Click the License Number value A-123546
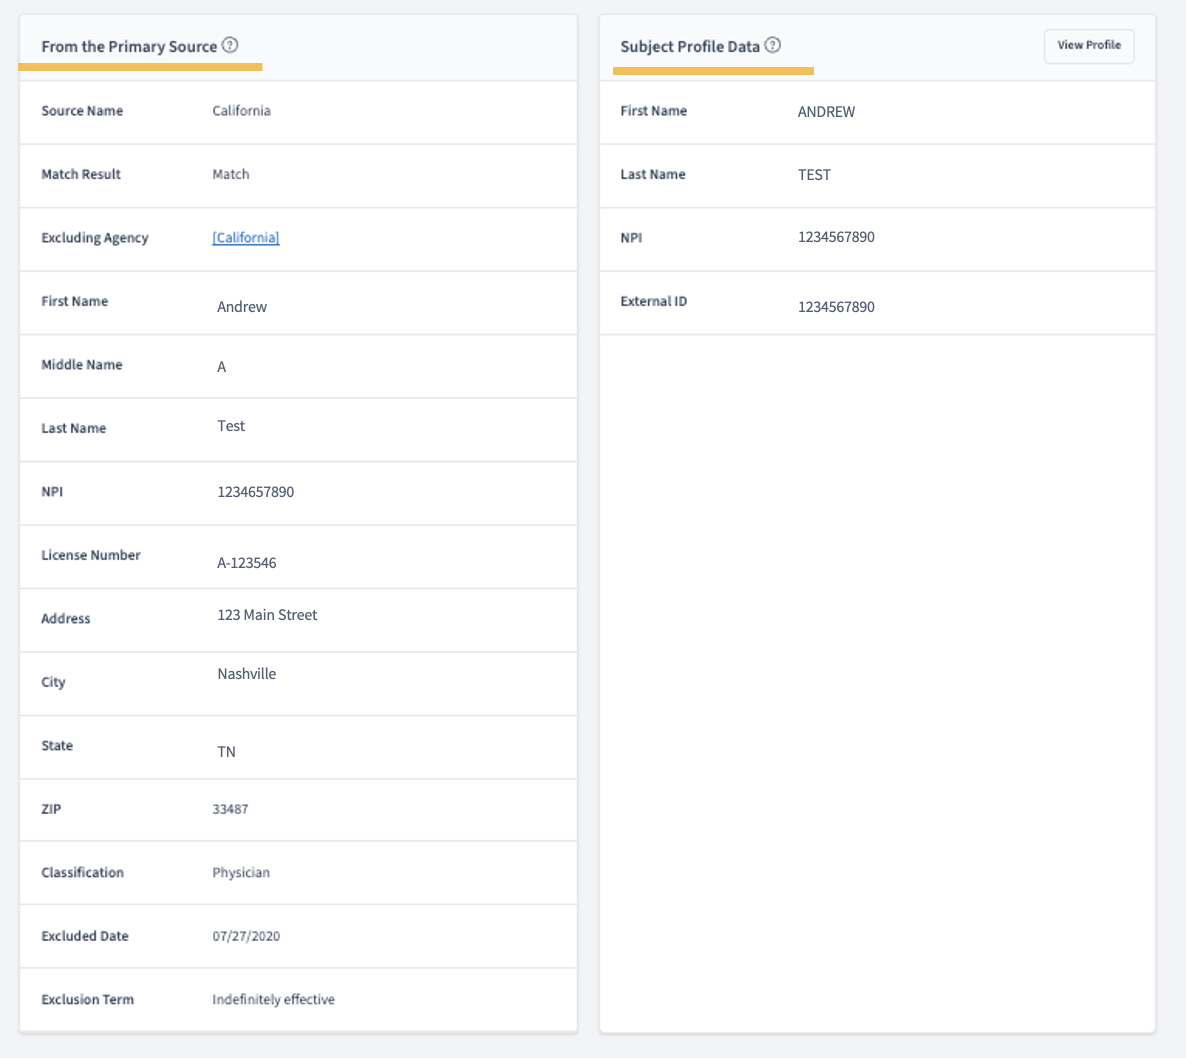This screenshot has width=1190, height=1058. pyautogui.click(x=247, y=563)
